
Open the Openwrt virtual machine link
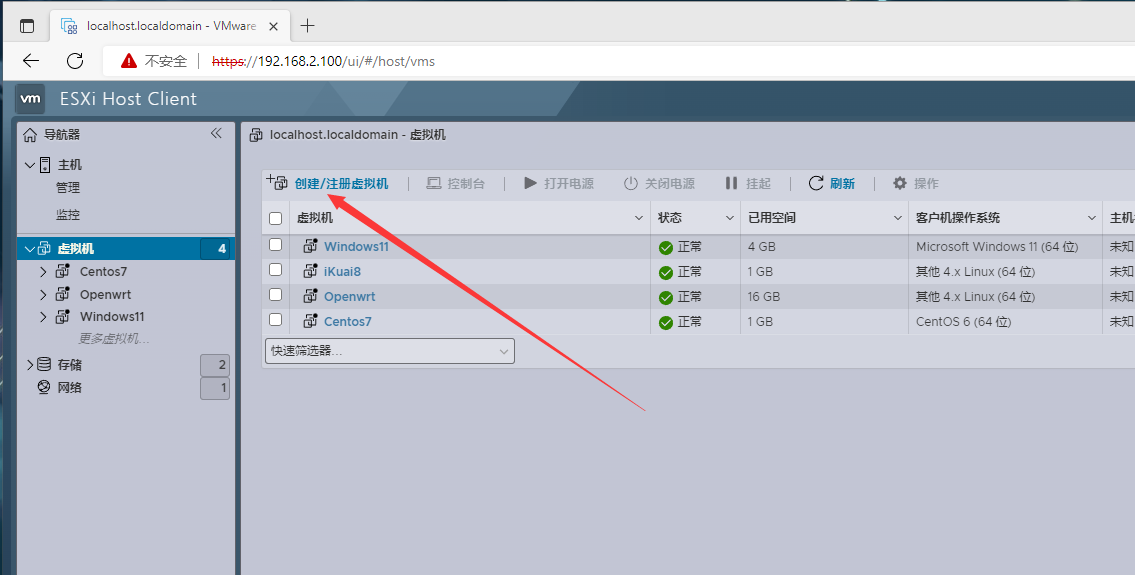[349, 297]
